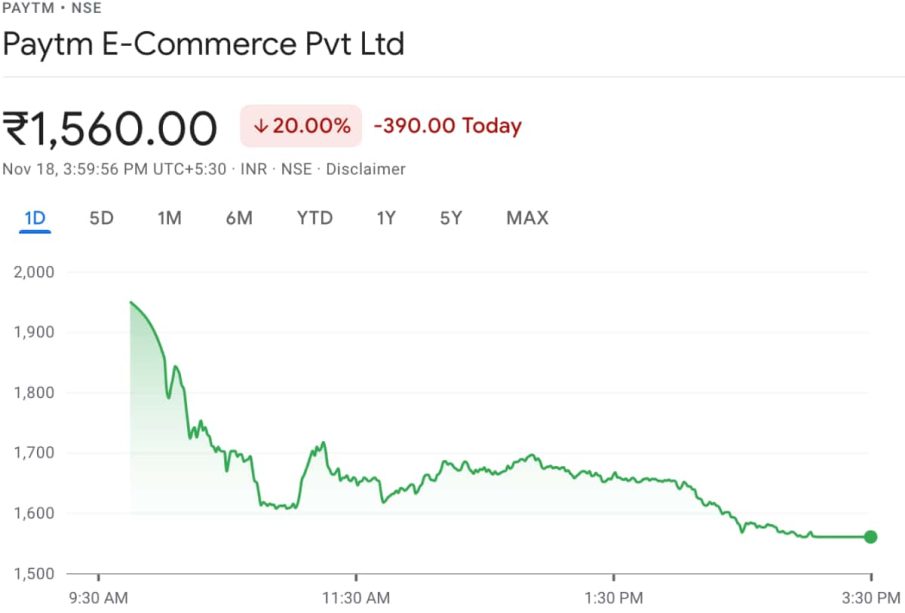Click the 9:30 AM axis label
This screenshot has width=905, height=613.
point(98,598)
